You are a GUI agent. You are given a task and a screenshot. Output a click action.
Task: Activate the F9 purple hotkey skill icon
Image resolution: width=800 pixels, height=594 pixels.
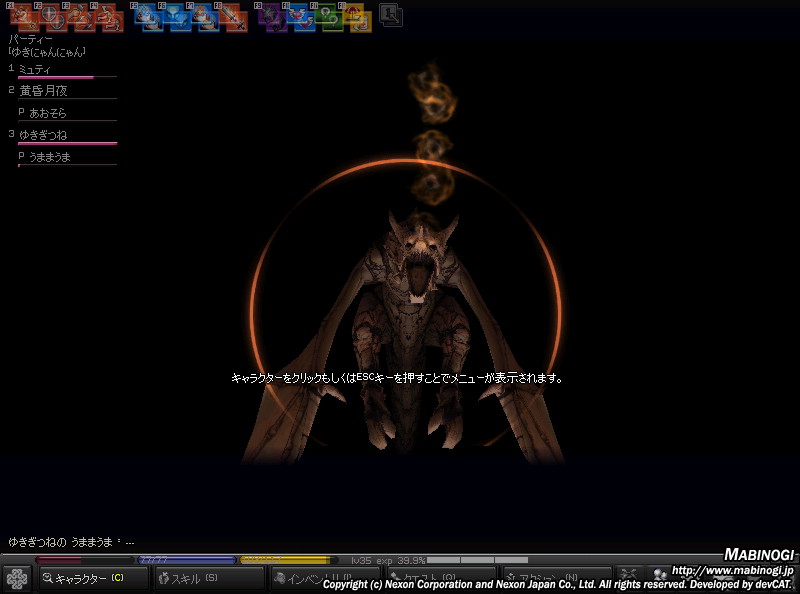click(x=273, y=17)
